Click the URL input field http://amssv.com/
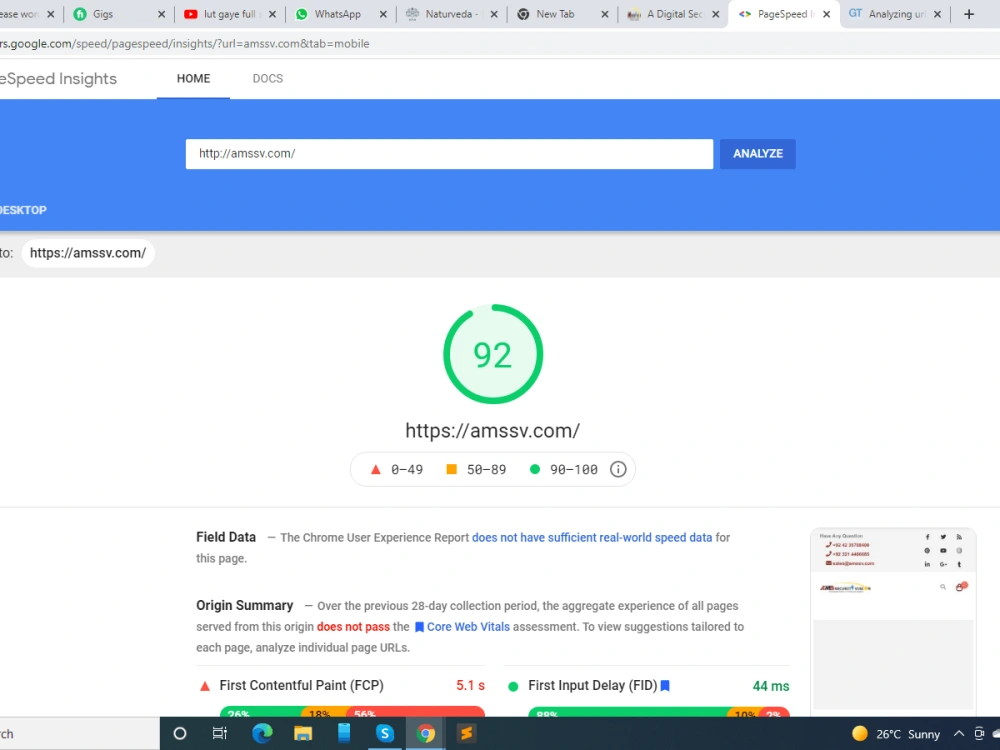 [449, 154]
